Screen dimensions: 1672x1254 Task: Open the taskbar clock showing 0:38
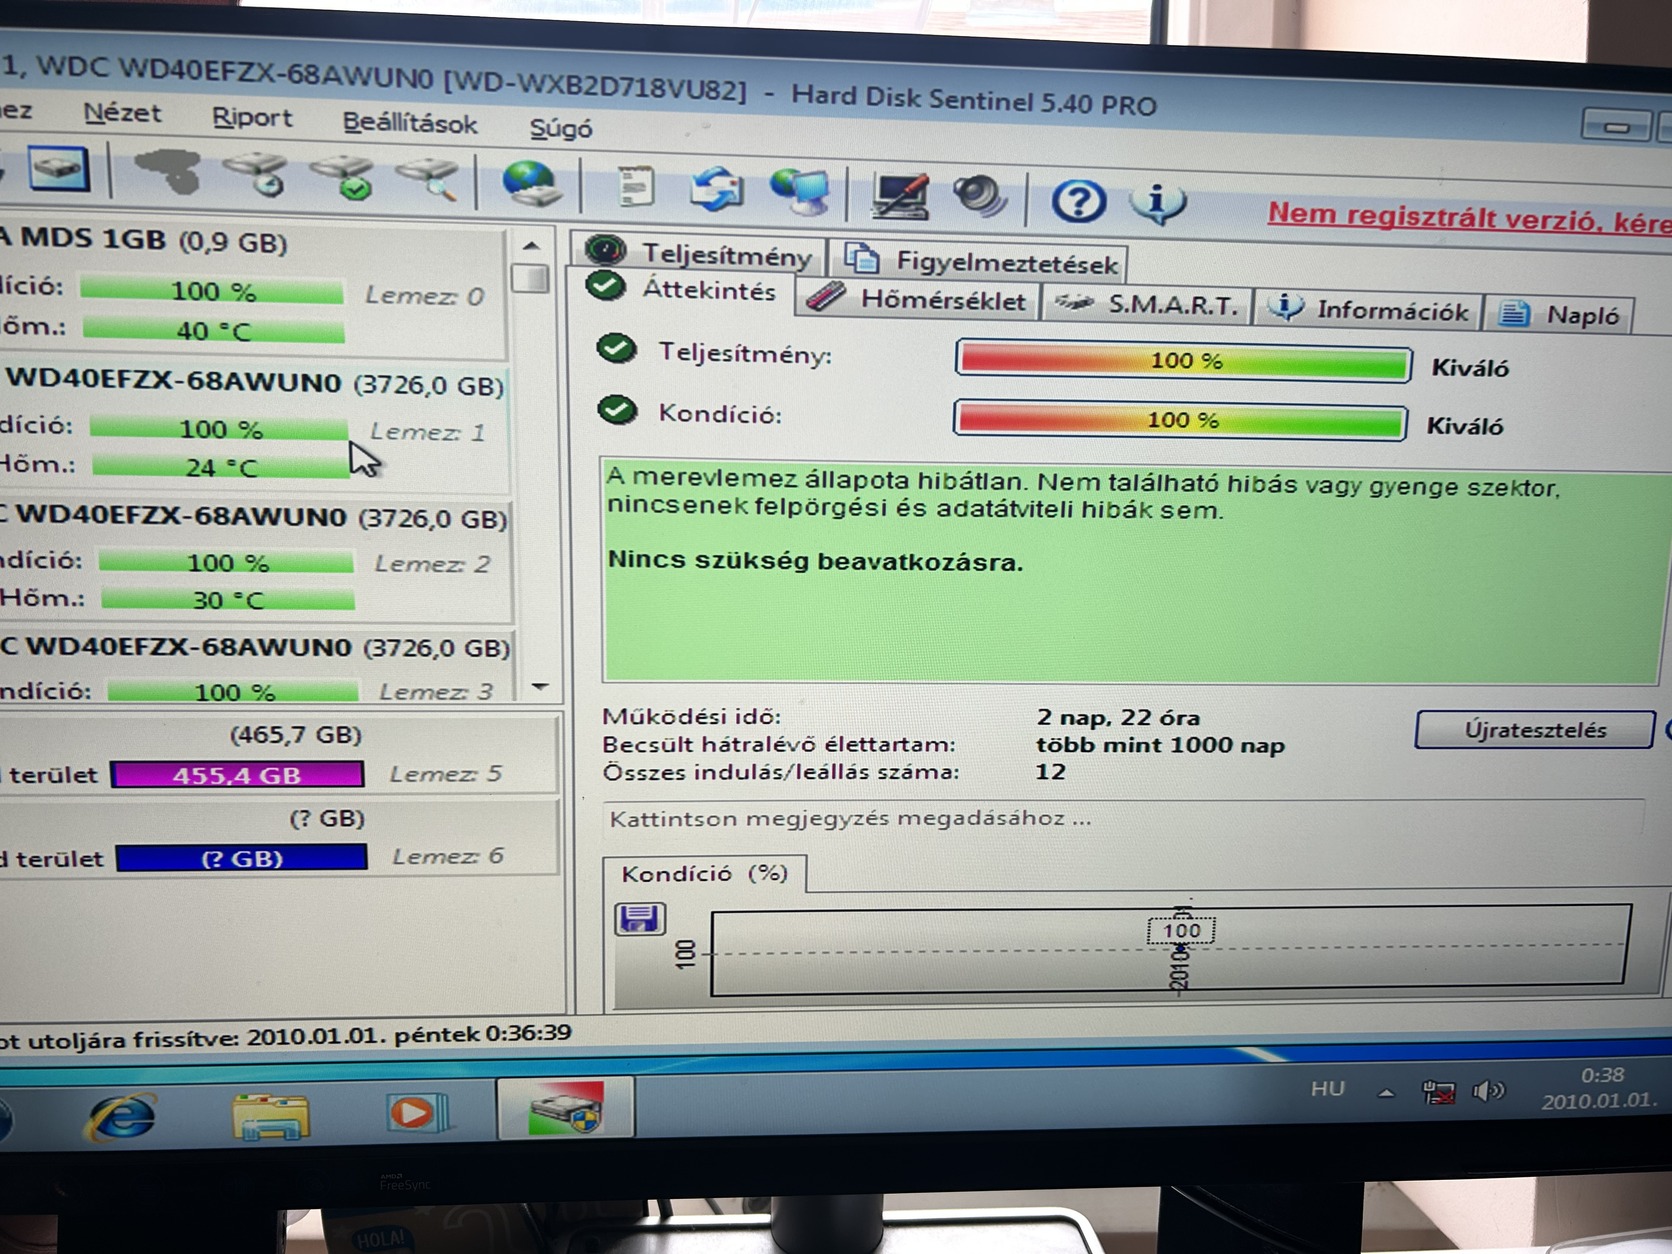point(1601,1088)
